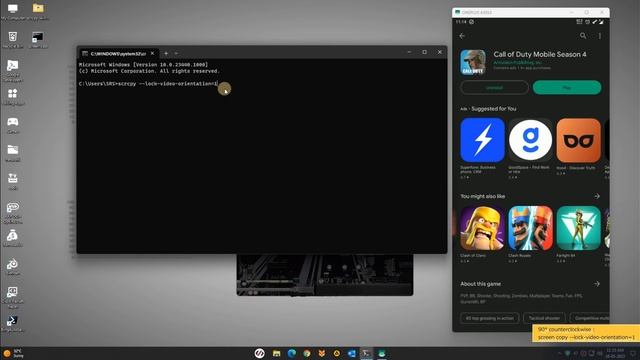Open the money bag desktop shortcut

point(13,238)
